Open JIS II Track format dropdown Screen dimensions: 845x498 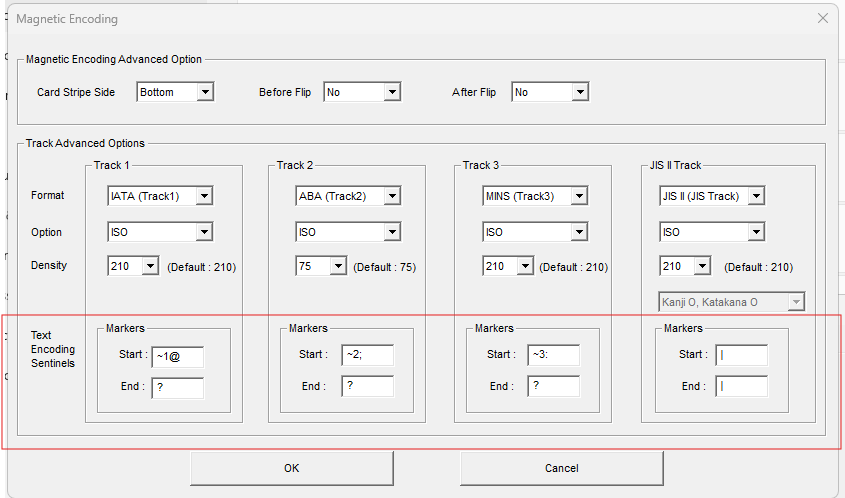point(712,196)
